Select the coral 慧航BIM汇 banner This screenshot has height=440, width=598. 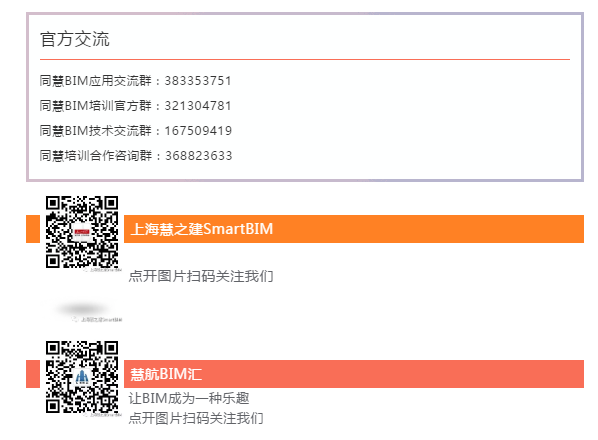pyautogui.click(x=354, y=374)
